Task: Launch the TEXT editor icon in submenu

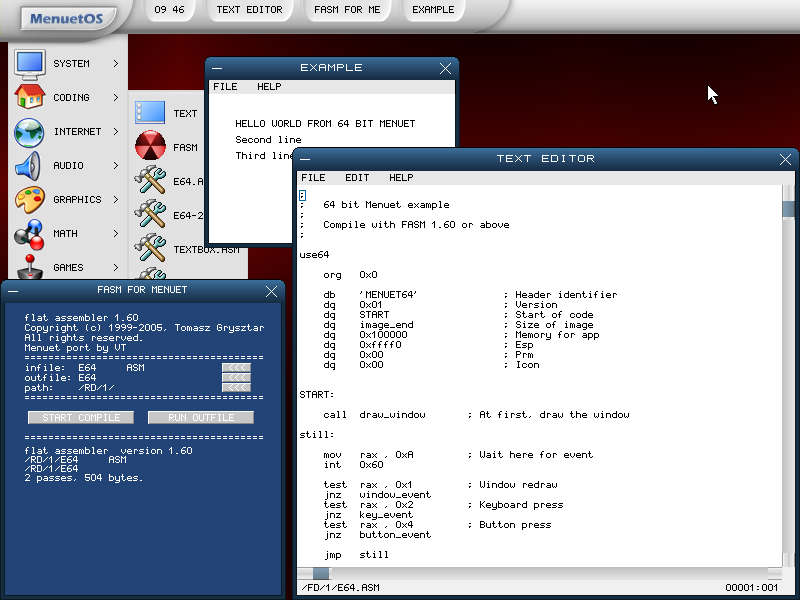Action: click(x=150, y=113)
